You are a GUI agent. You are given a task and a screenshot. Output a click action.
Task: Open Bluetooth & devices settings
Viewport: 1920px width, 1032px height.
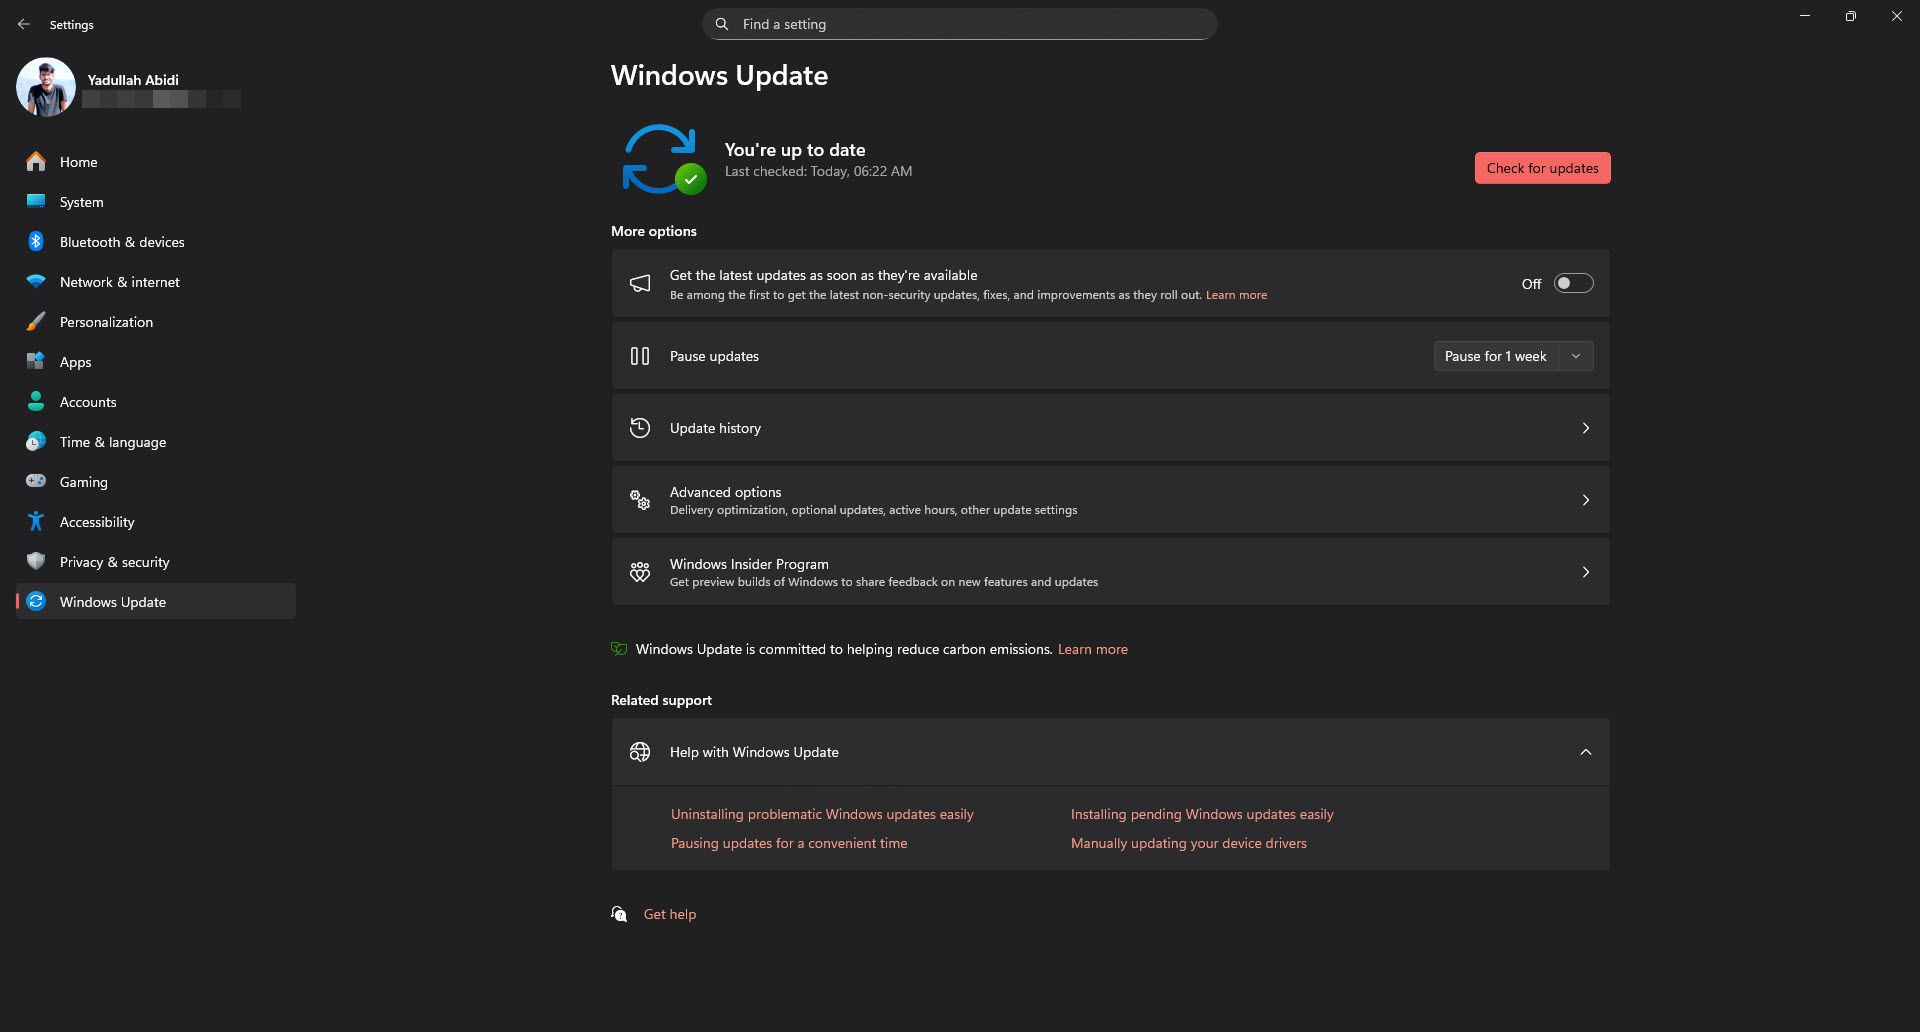click(x=36, y=241)
